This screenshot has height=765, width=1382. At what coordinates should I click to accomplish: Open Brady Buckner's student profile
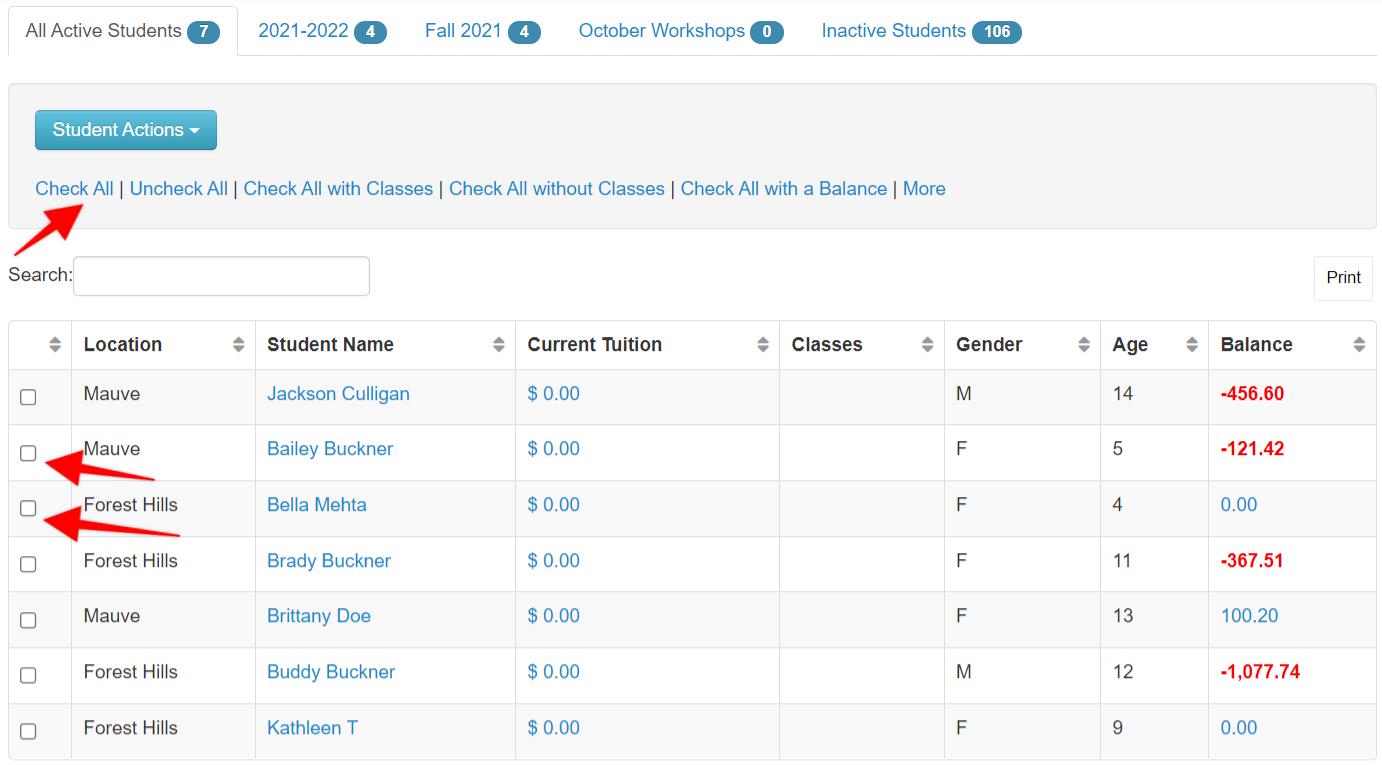[x=329, y=561]
